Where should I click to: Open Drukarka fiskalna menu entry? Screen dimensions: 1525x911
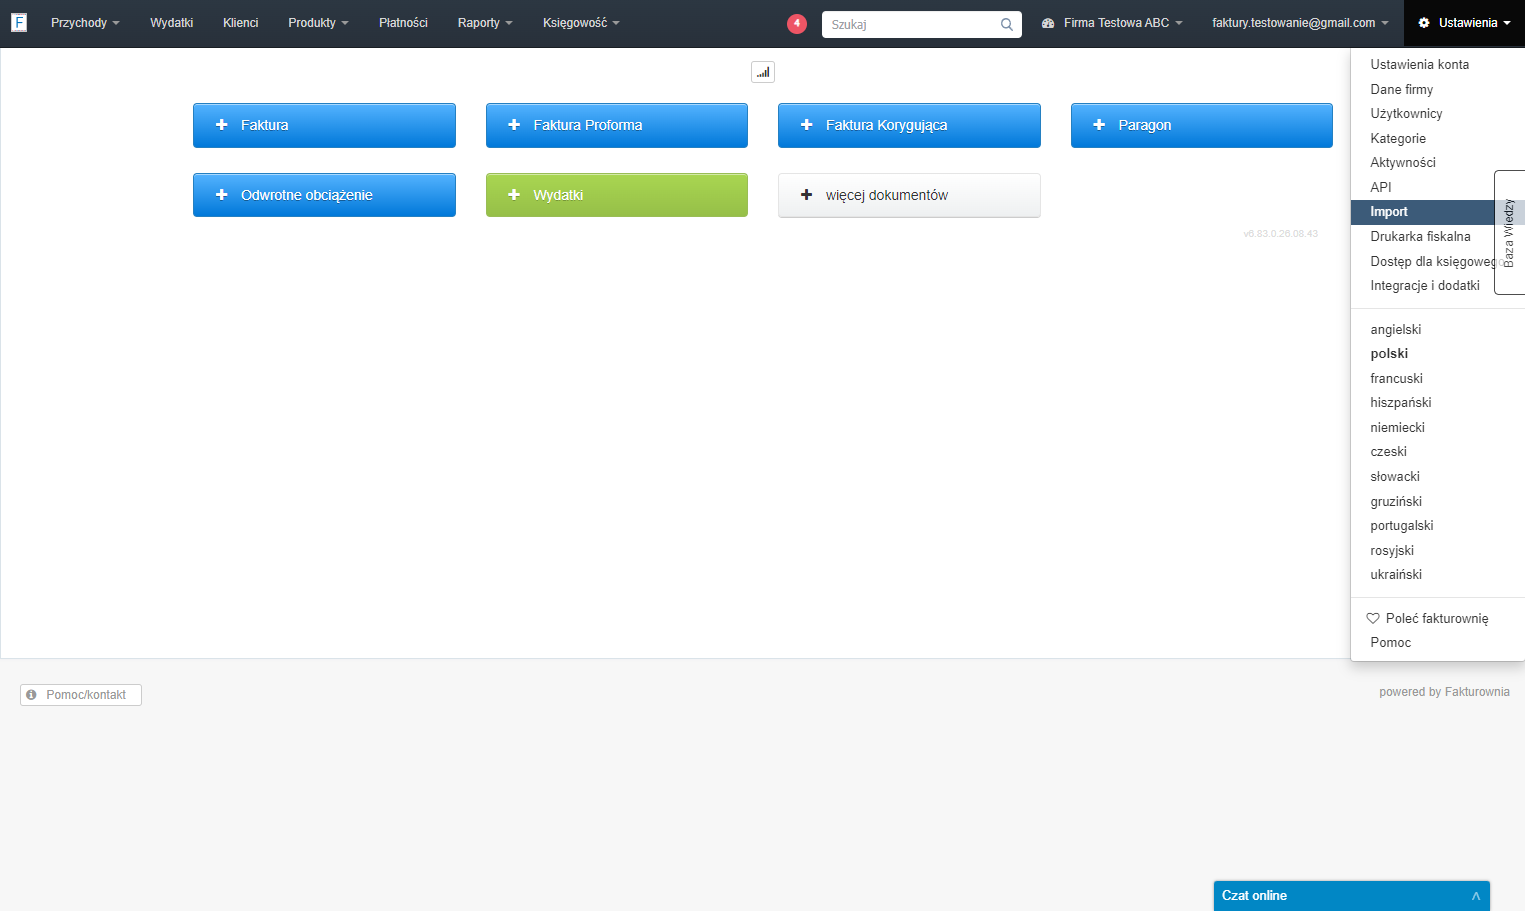(x=1420, y=236)
